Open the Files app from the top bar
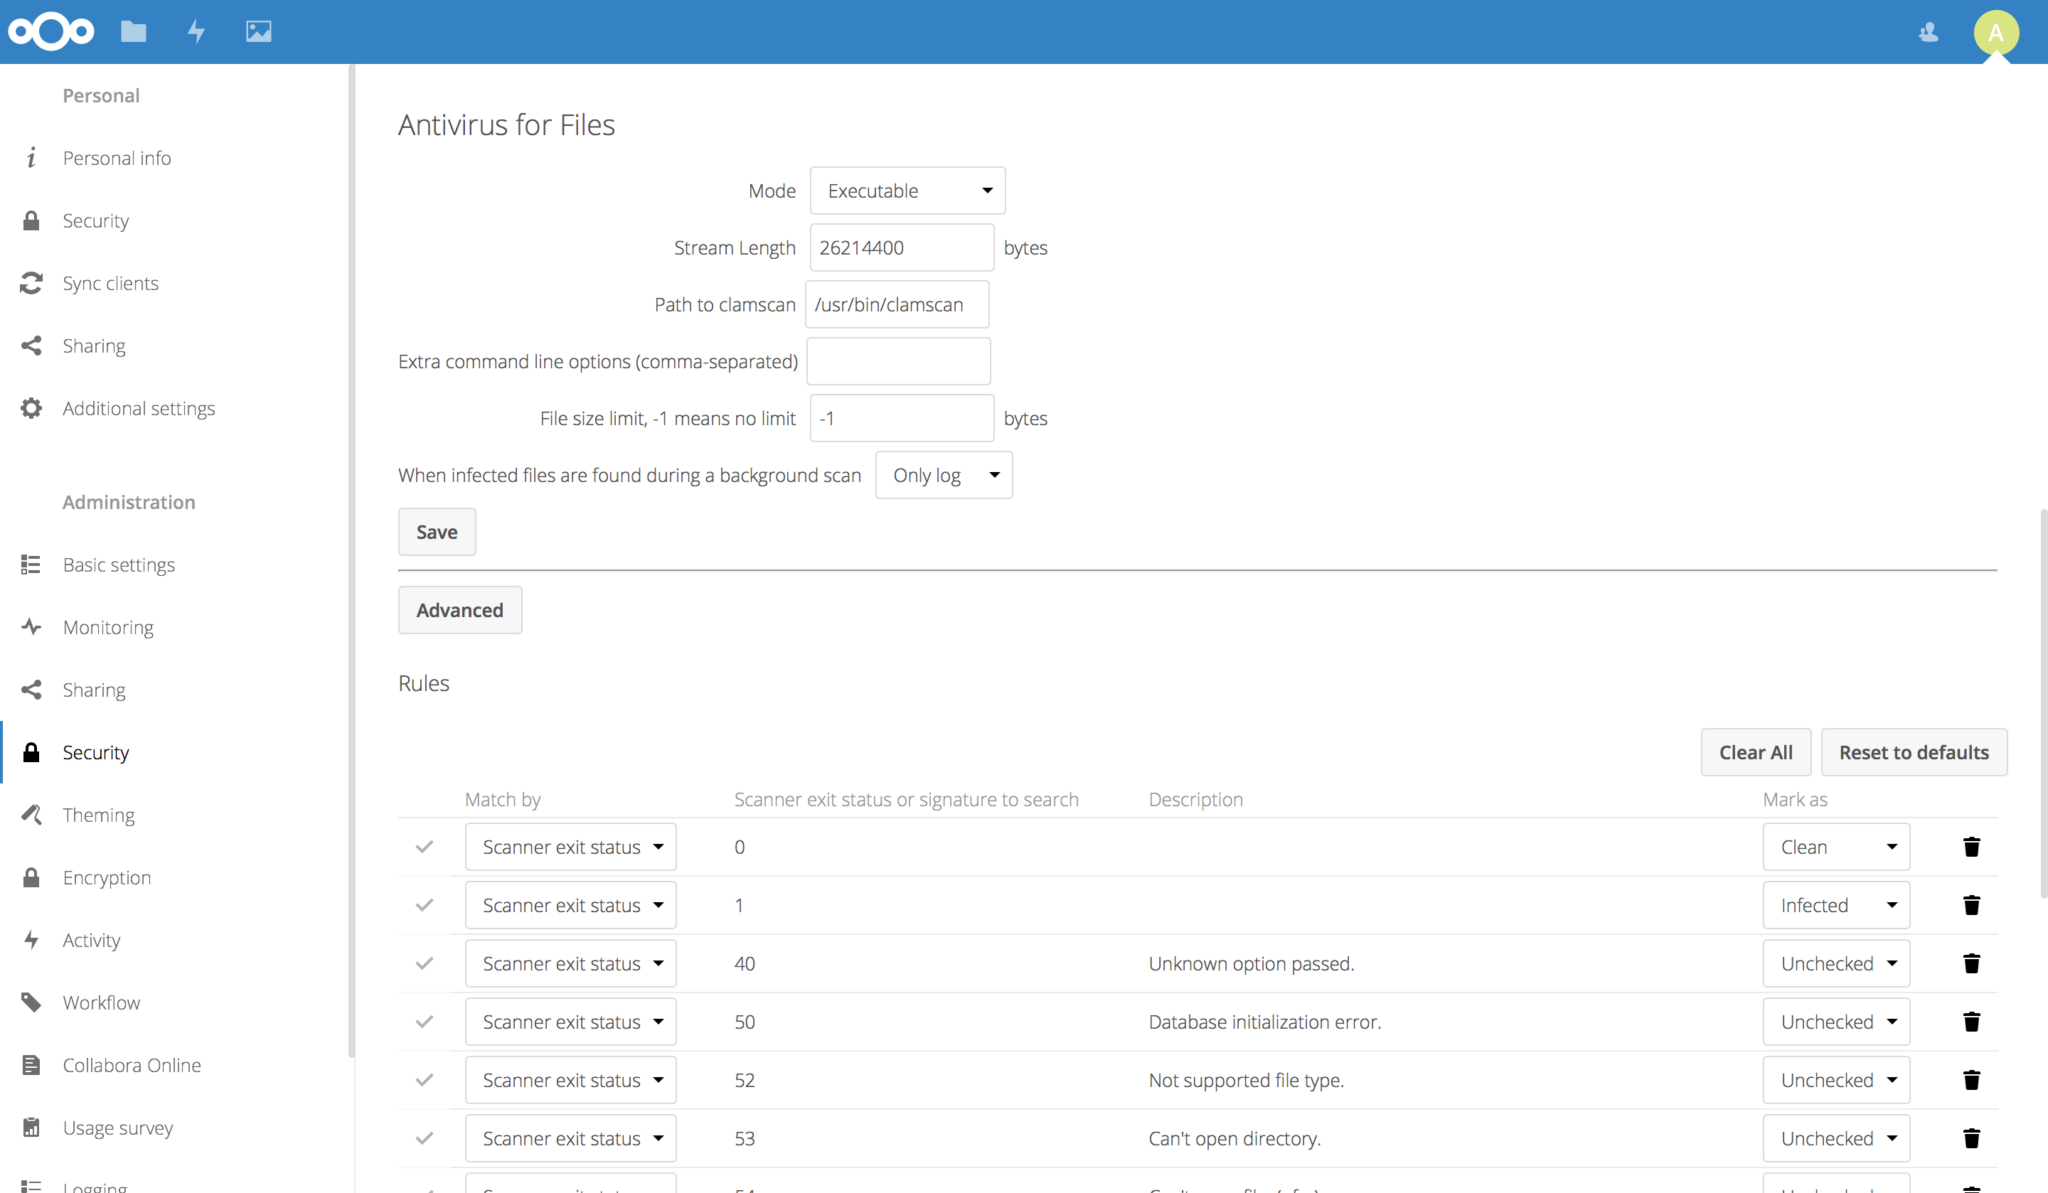The image size is (2048, 1193). pos(133,31)
